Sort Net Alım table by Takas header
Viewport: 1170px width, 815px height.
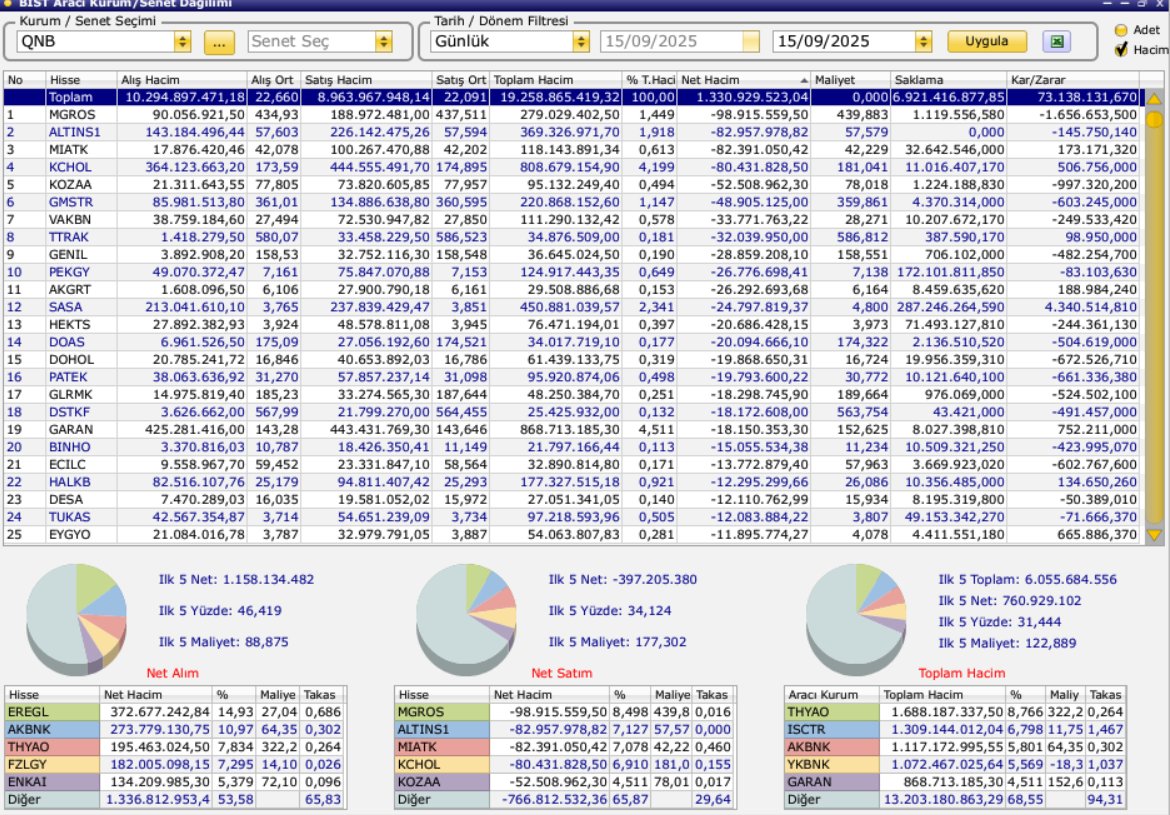323,694
